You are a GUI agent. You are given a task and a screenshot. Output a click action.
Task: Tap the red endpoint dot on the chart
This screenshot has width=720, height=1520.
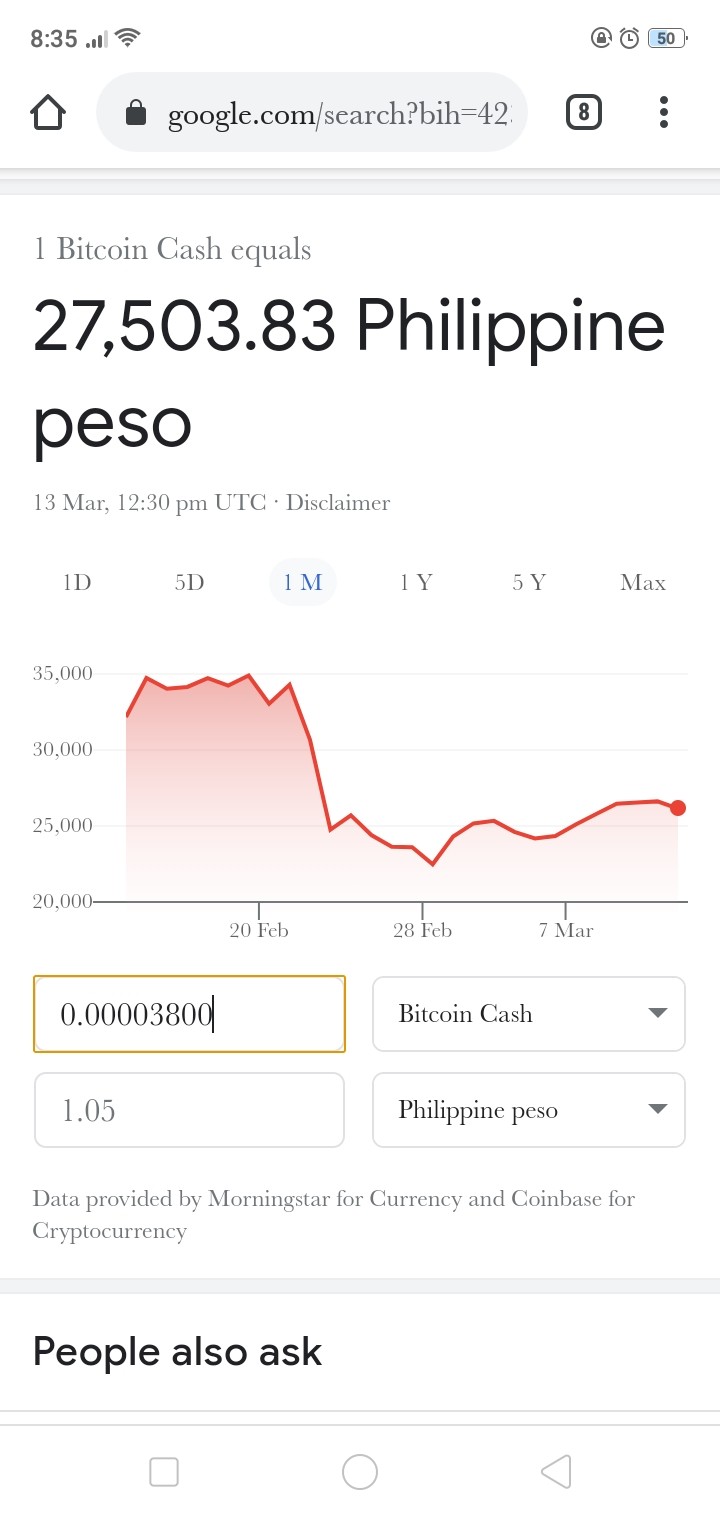coord(678,808)
